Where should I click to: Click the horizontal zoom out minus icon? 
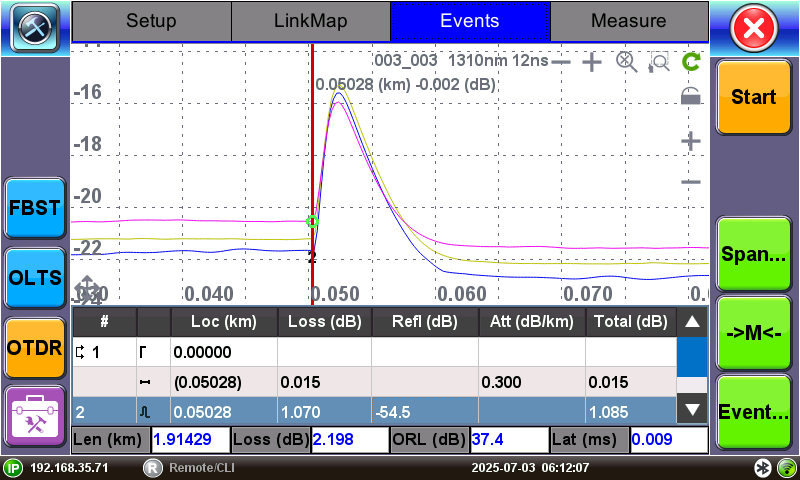(561, 62)
